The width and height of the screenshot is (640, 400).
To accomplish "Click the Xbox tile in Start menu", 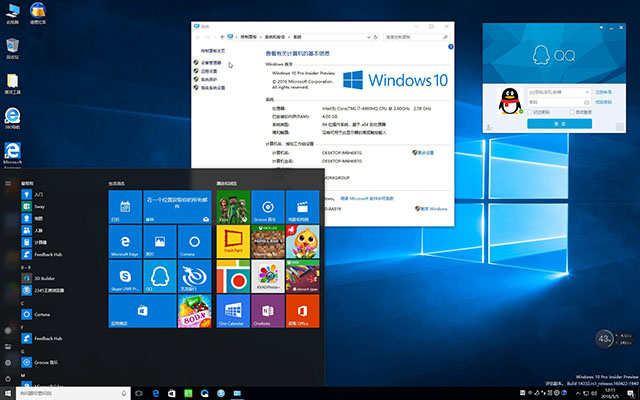I will [x=232, y=207].
